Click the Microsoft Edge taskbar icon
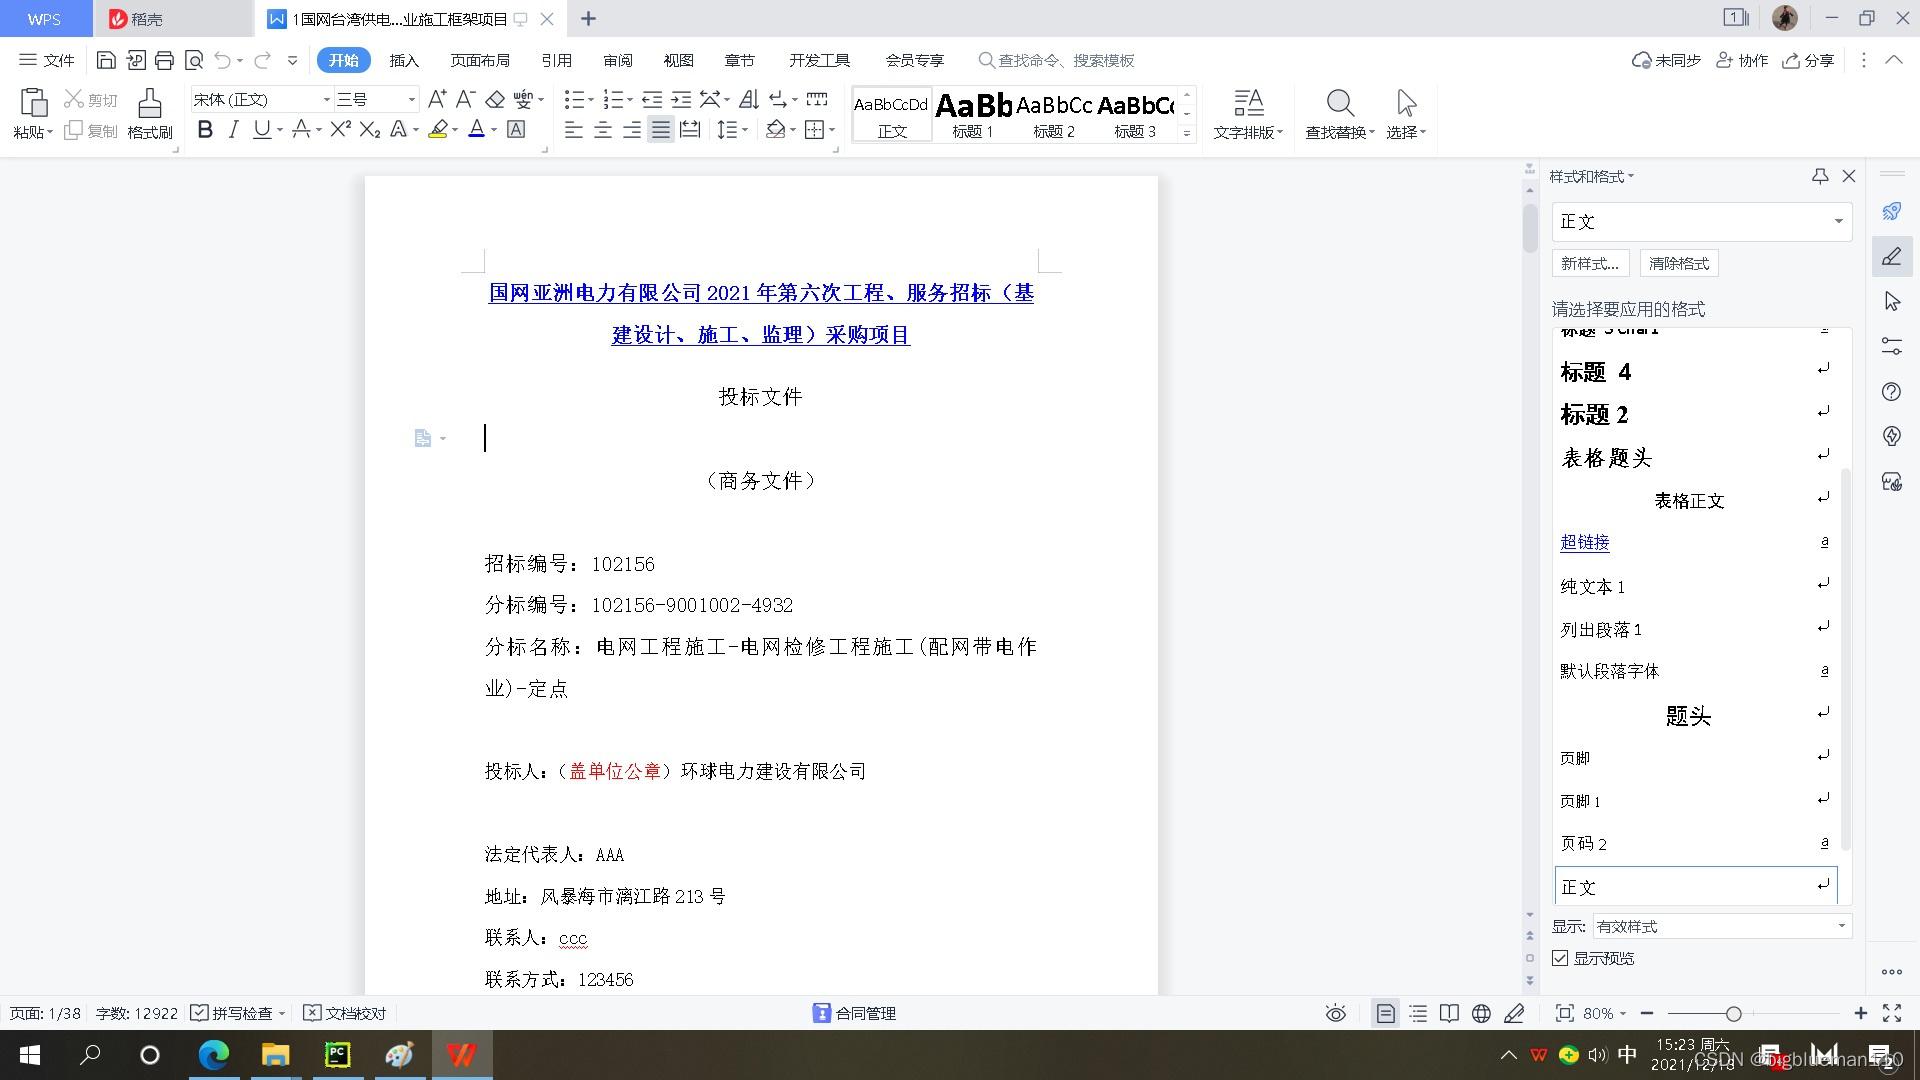Image resolution: width=1920 pixels, height=1080 pixels. pos(214,1055)
